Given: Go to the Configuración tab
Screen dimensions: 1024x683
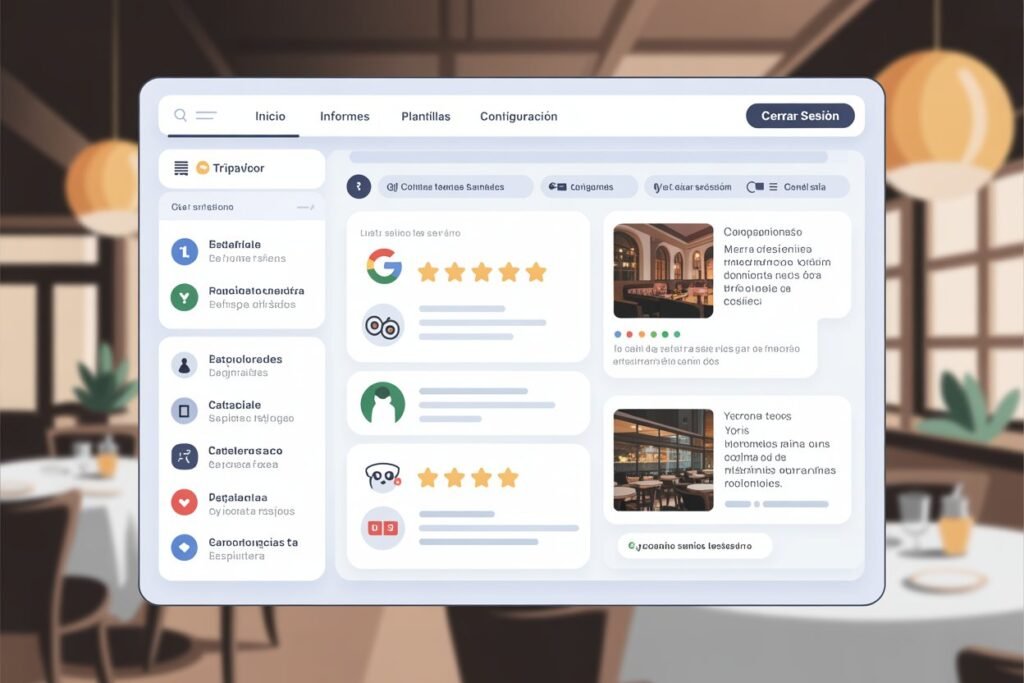Looking at the screenshot, I should tap(518, 116).
